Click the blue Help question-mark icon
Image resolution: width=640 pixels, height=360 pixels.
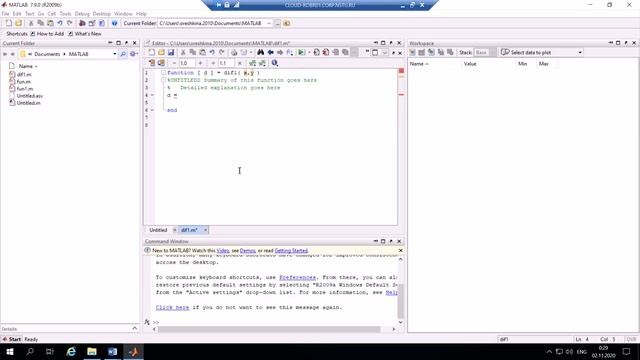tap(114, 23)
